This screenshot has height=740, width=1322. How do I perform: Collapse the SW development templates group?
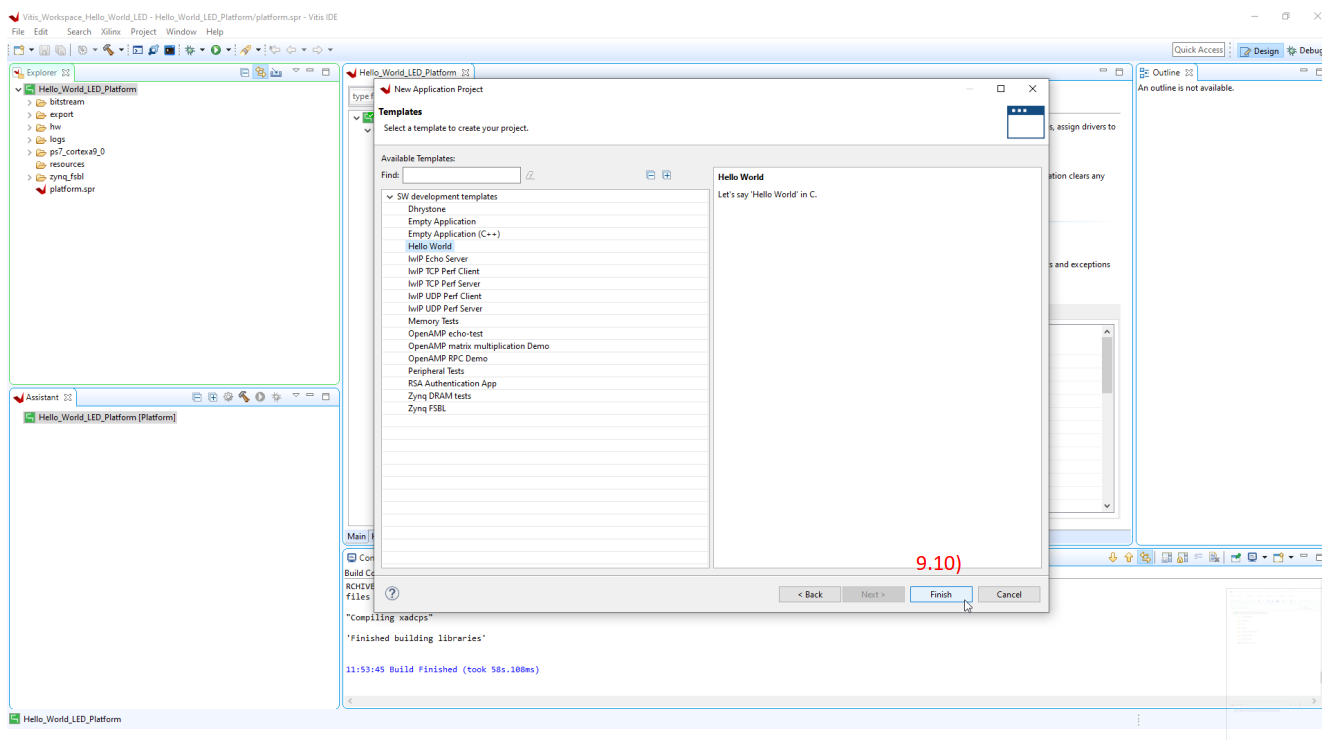pos(390,197)
